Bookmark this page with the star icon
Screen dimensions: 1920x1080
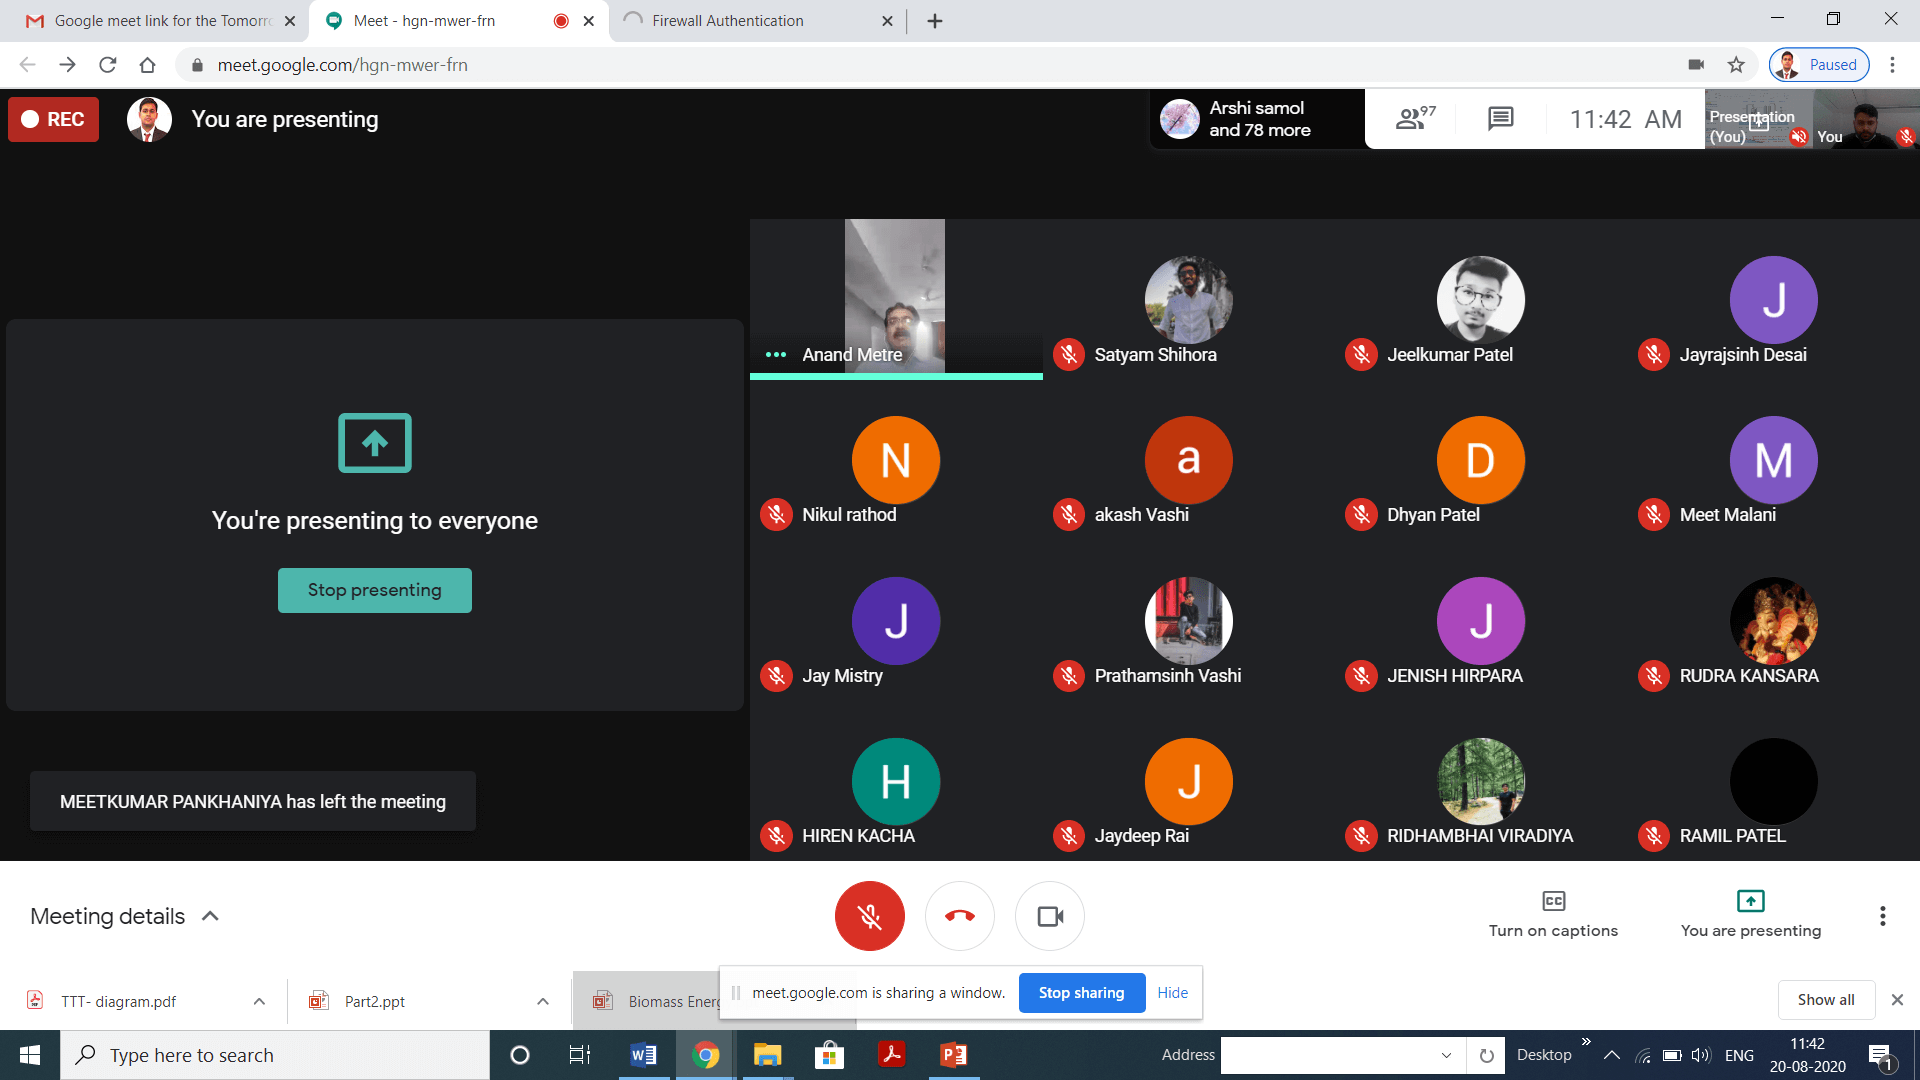pos(1736,65)
